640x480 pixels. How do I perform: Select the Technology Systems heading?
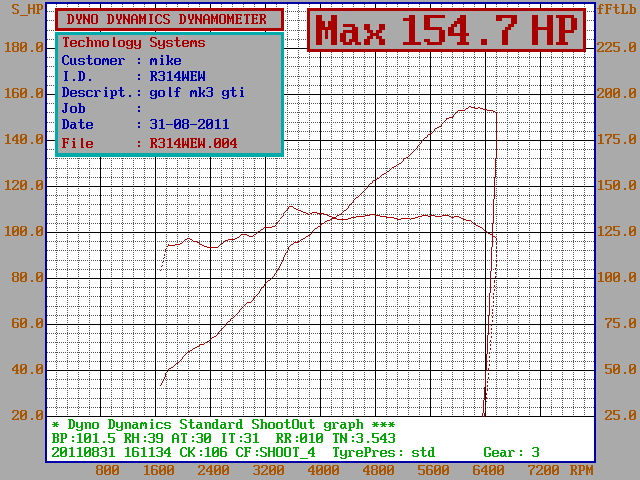pos(133,43)
